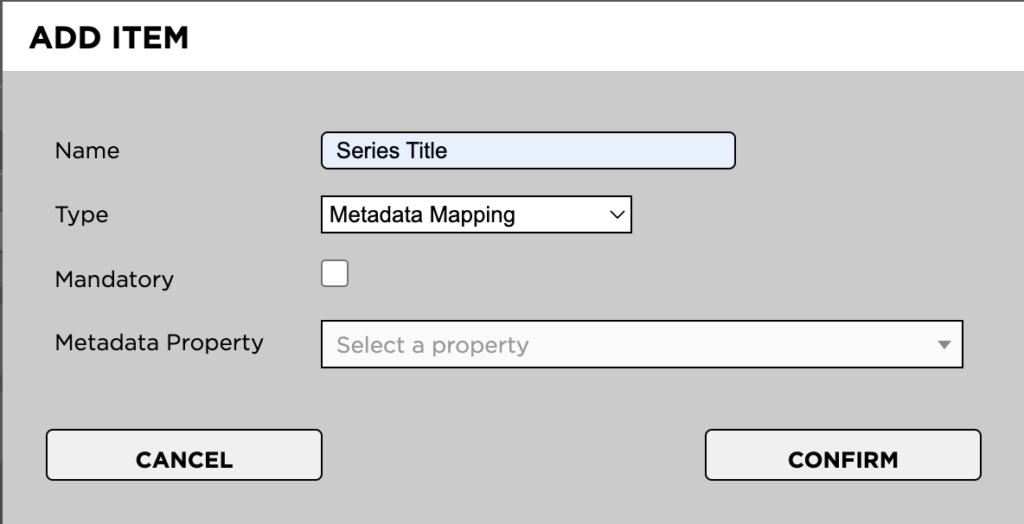Screen dimensions: 1024x524
Task: Click the 'Series Title' text in Name field
Action: tap(391, 151)
